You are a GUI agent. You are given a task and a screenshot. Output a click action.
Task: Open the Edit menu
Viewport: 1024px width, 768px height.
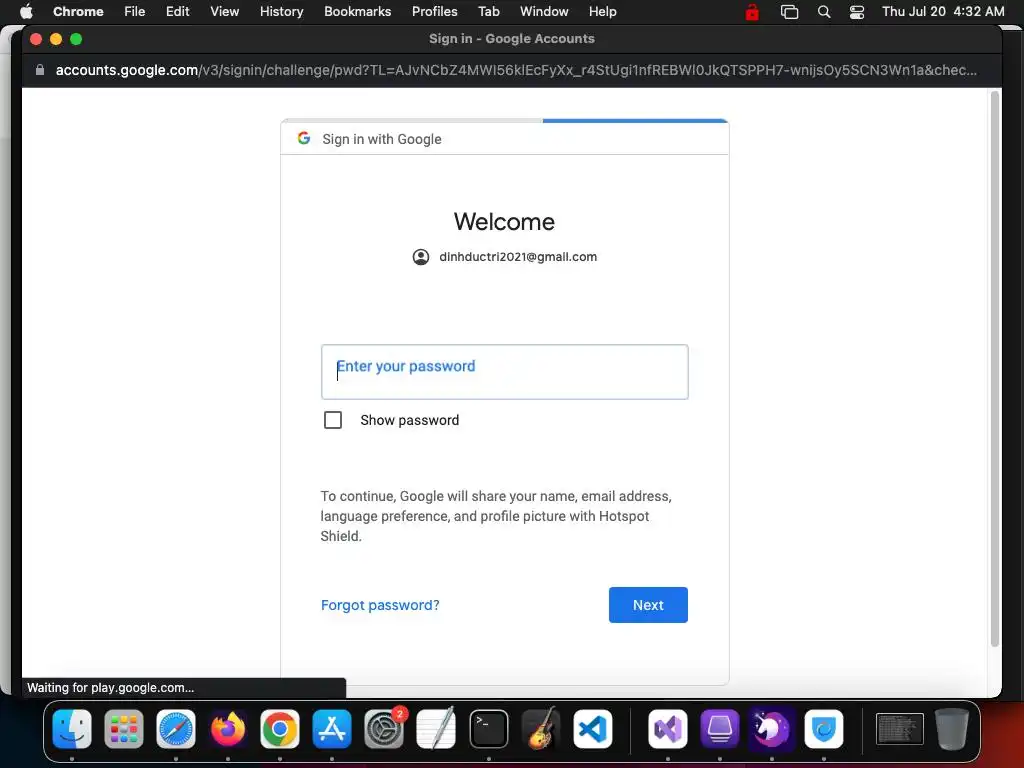click(x=178, y=11)
